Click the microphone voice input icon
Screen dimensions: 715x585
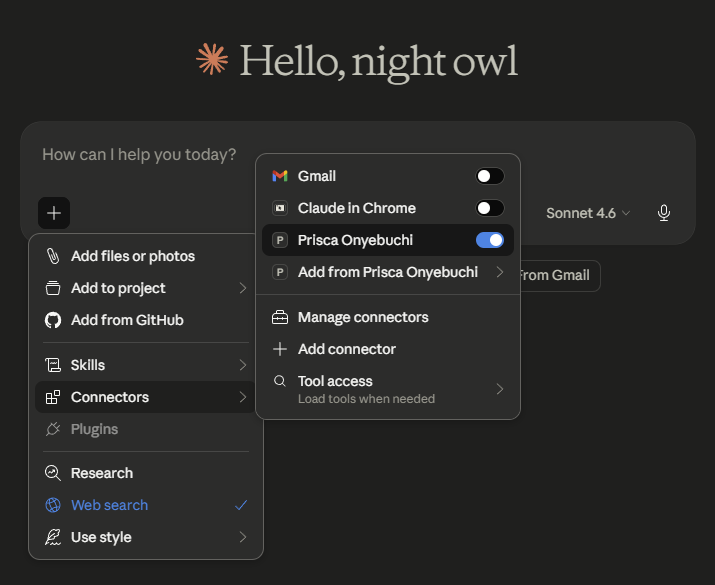point(664,213)
